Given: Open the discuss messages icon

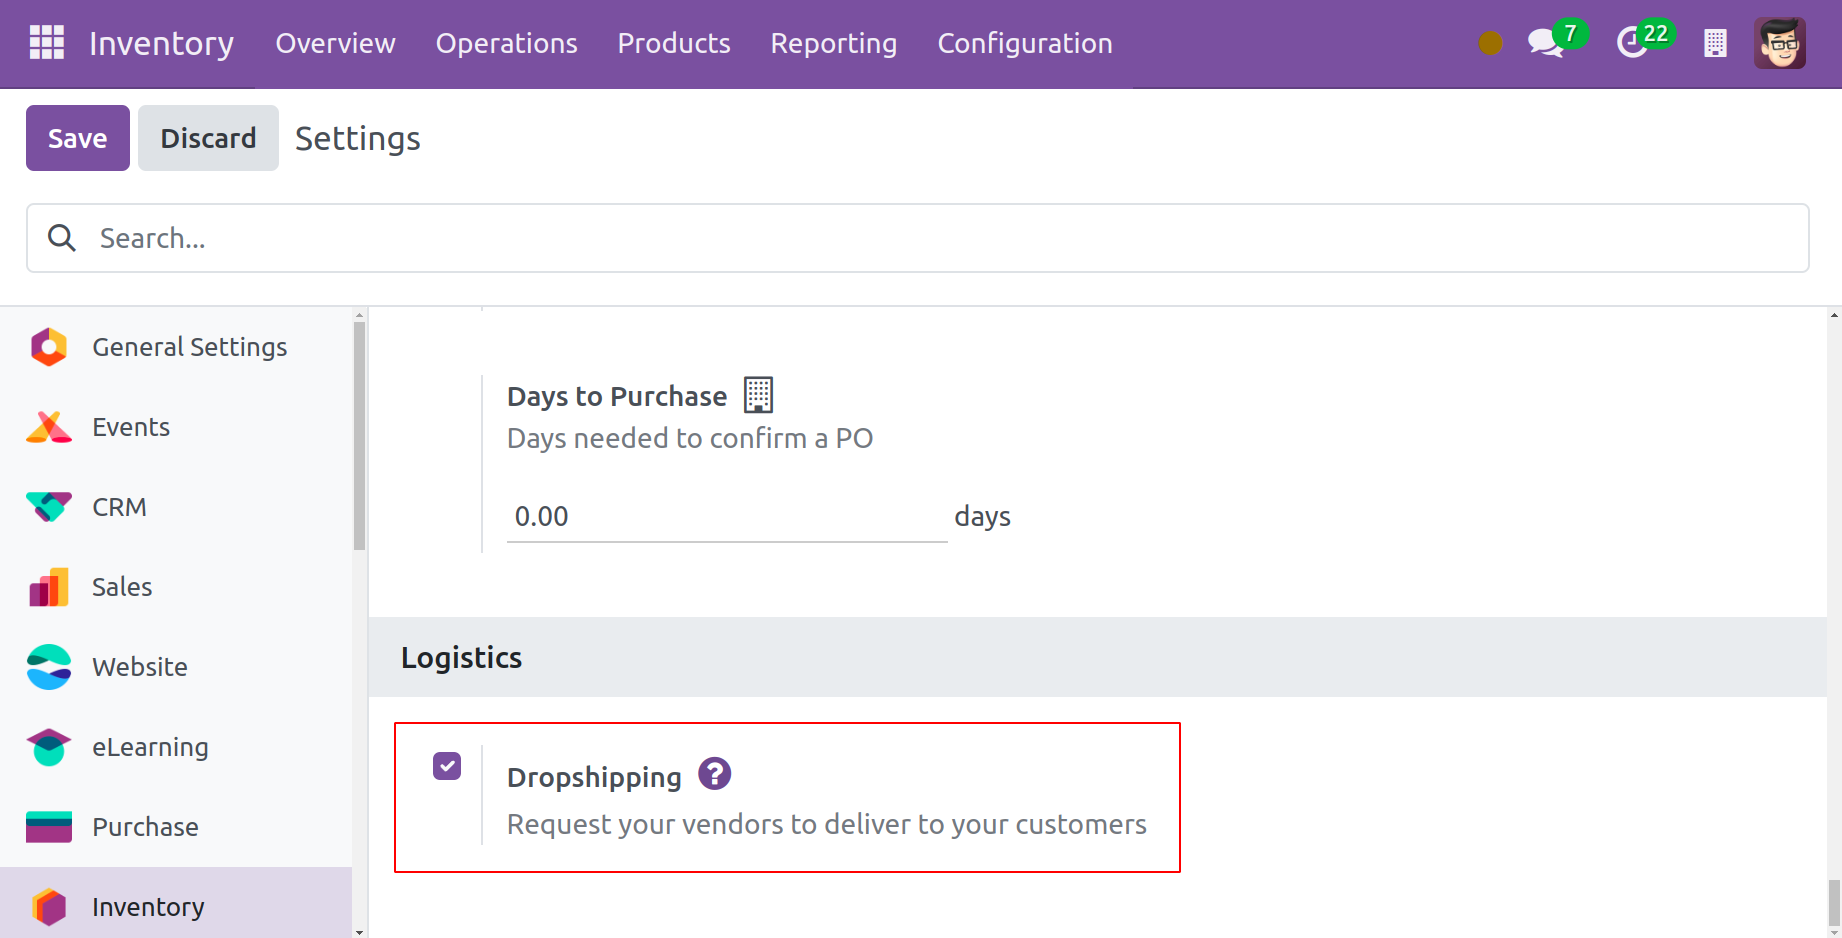Looking at the screenshot, I should (1545, 43).
